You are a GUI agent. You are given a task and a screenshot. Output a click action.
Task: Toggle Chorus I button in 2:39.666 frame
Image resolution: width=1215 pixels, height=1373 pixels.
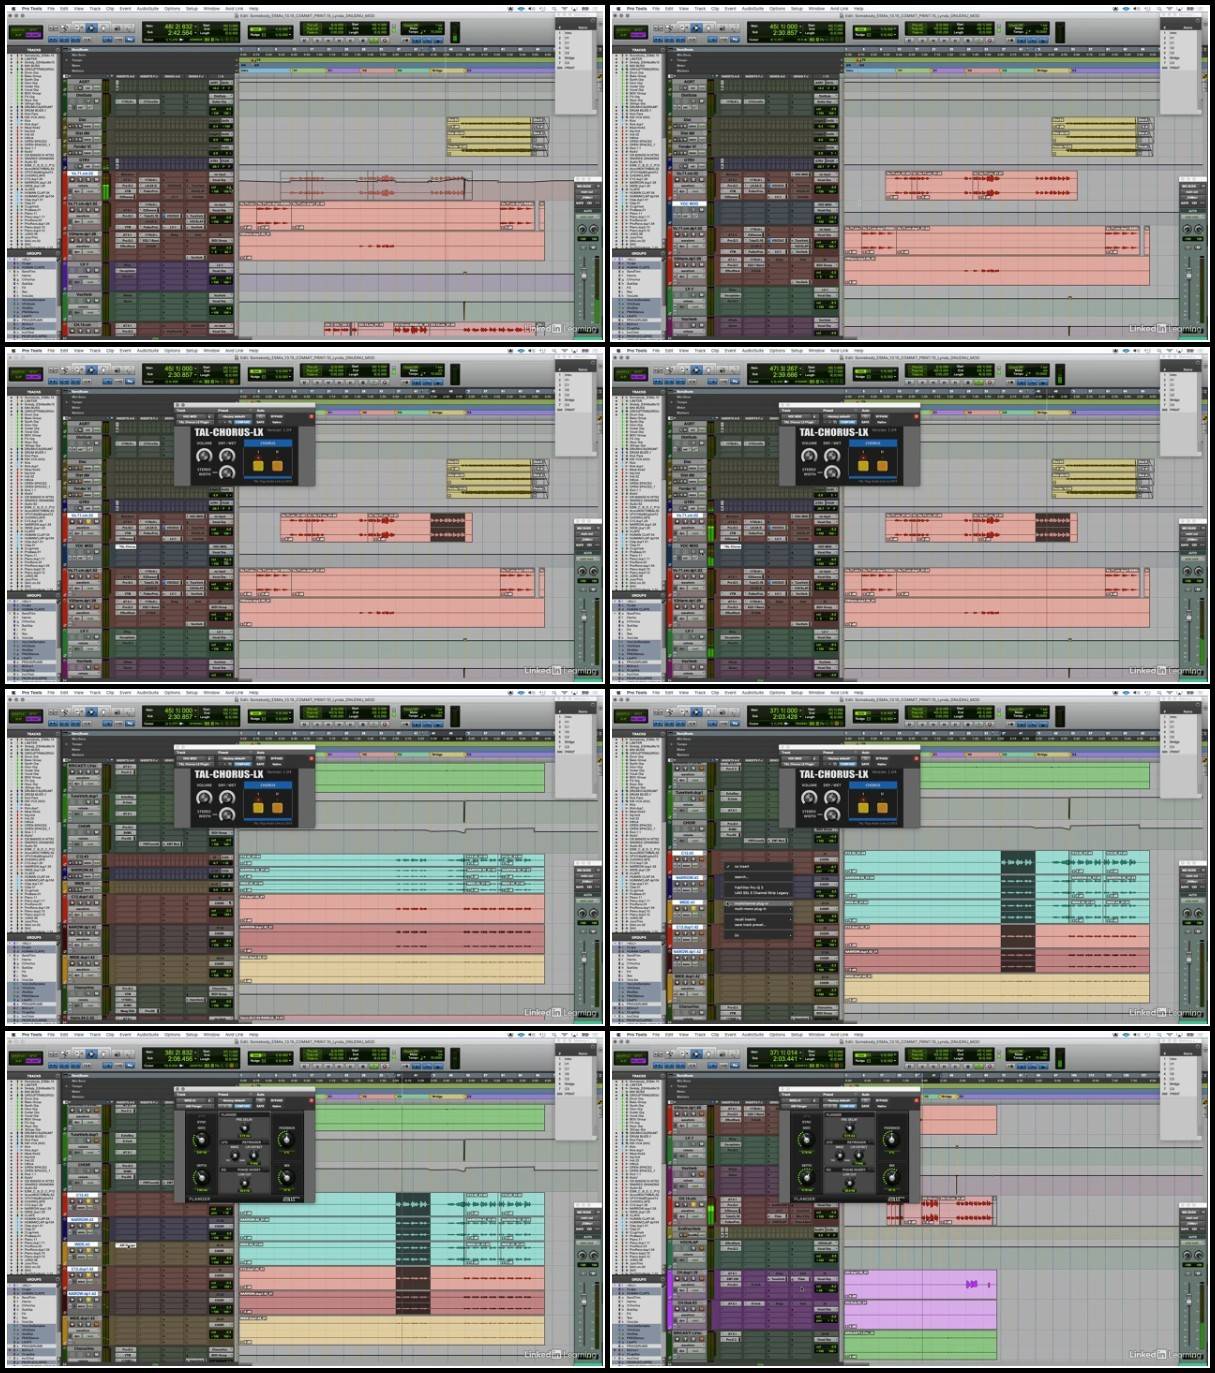(x=863, y=464)
